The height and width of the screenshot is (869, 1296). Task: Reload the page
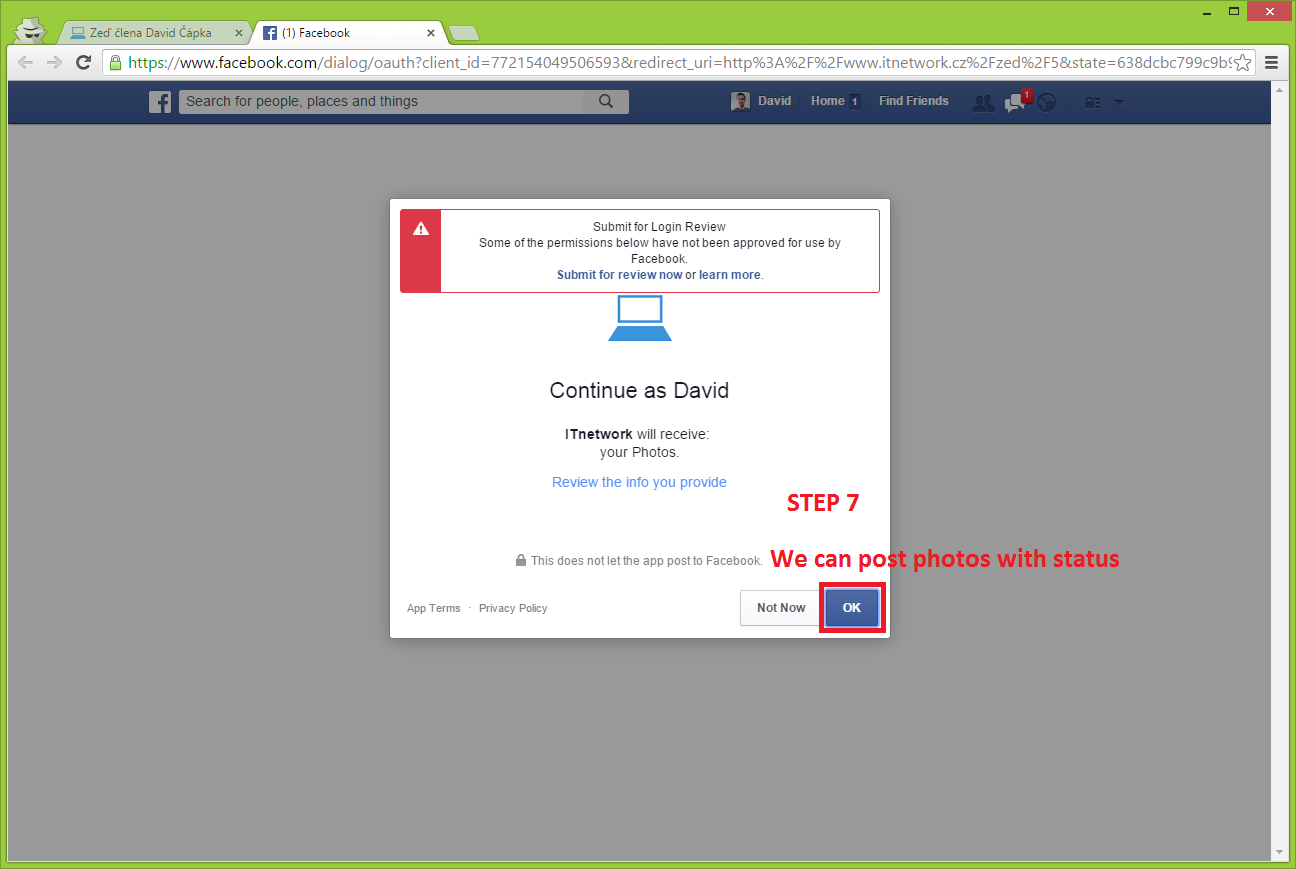click(84, 62)
